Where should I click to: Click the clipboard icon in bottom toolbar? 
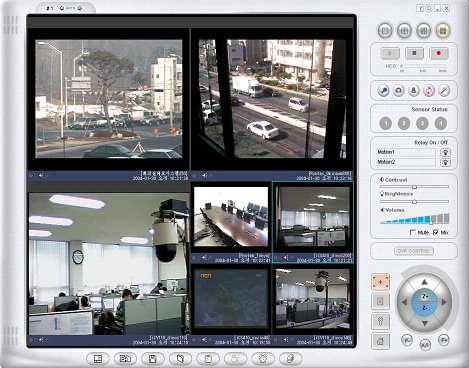point(208,359)
